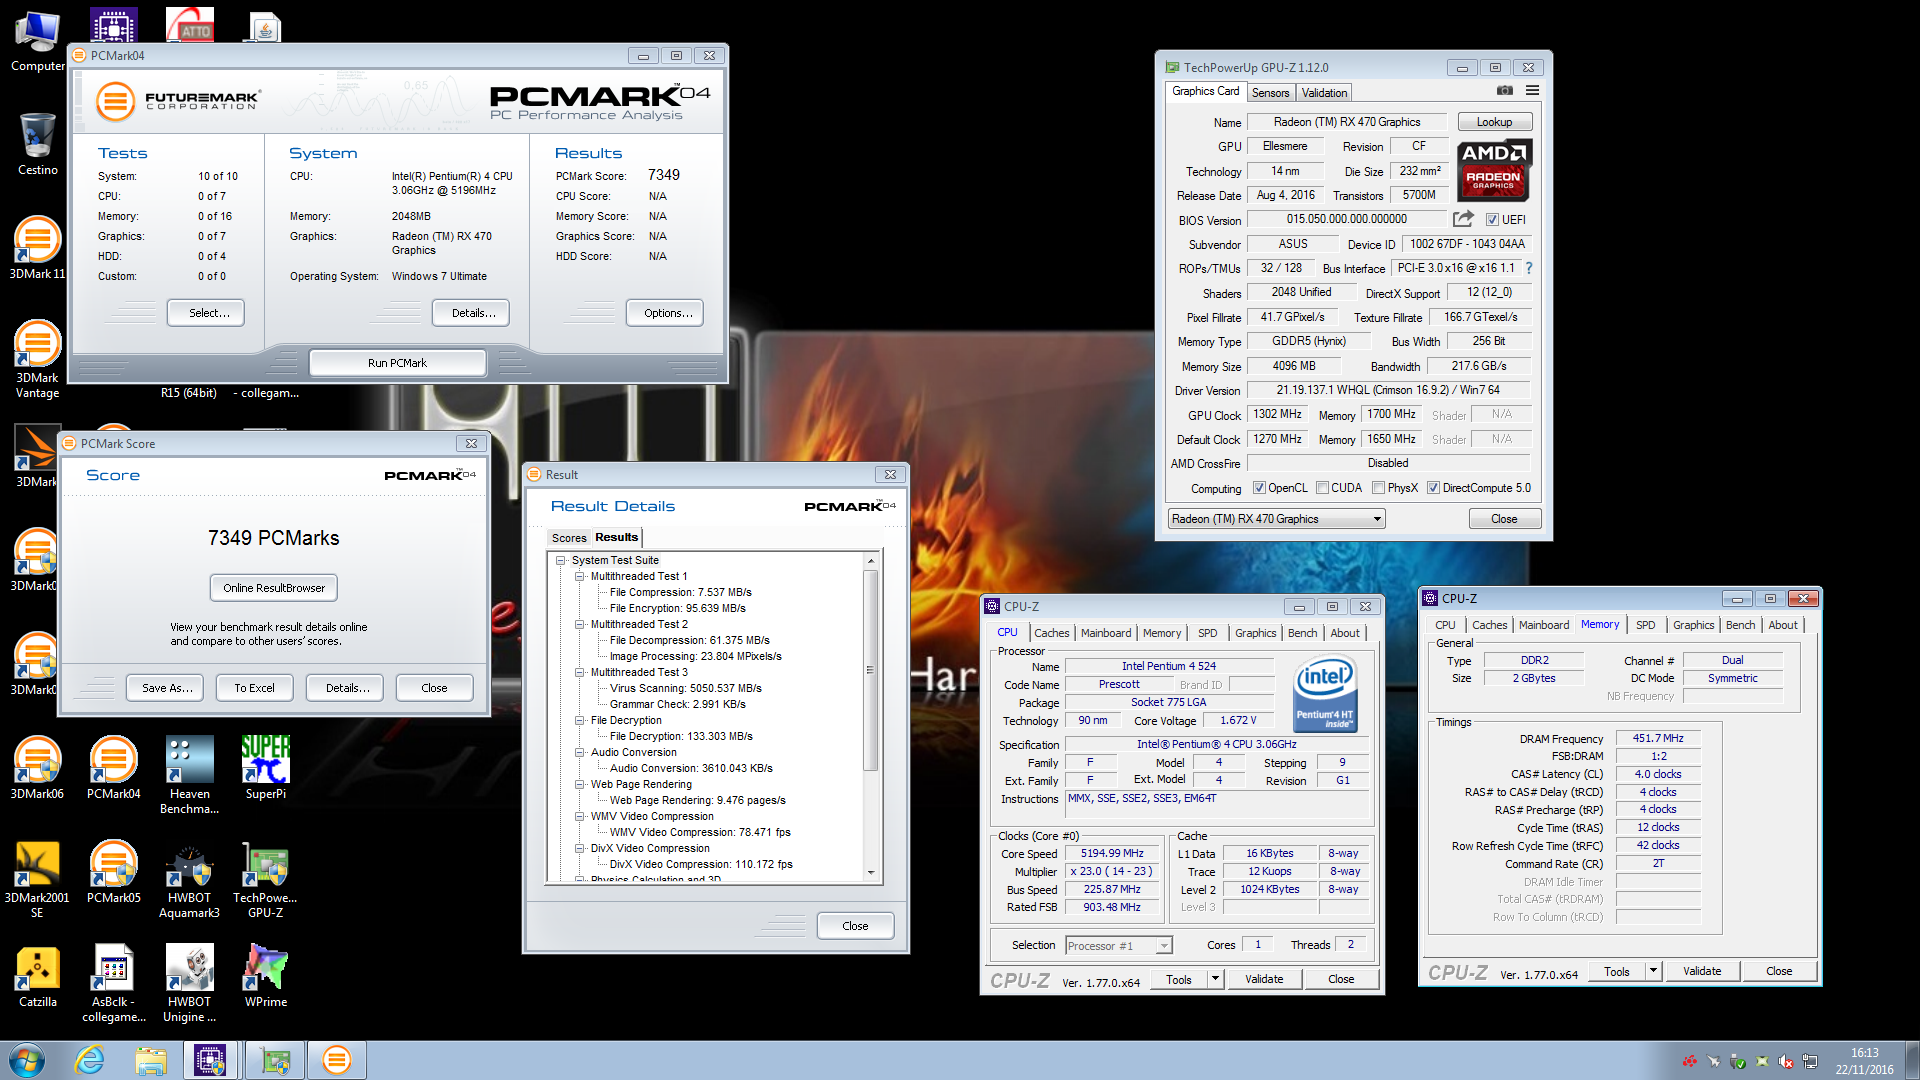Image resolution: width=1920 pixels, height=1080 pixels.
Task: Open Windows Explorer from the taskbar
Action: [x=151, y=1060]
